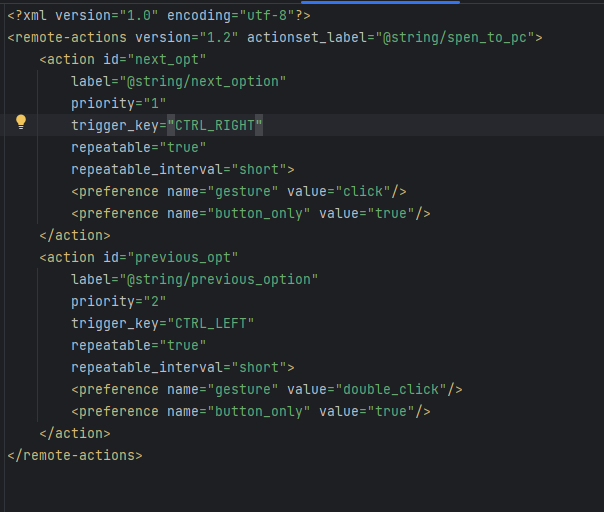Click the yellow lightbulb quick-fix icon
This screenshot has height=512, width=604.
tap(21, 122)
